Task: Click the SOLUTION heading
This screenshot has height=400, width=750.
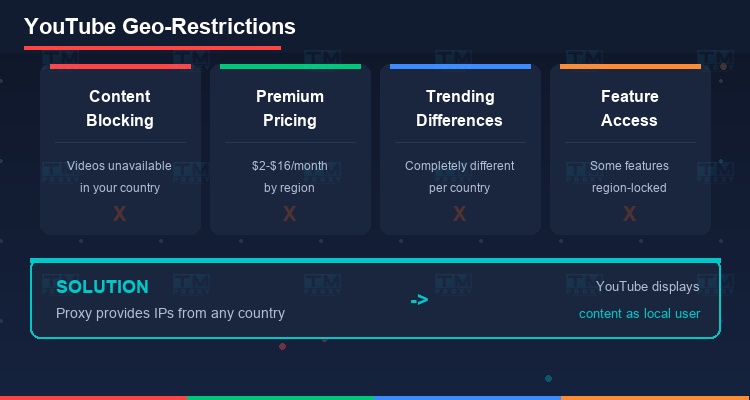Action: (x=102, y=287)
